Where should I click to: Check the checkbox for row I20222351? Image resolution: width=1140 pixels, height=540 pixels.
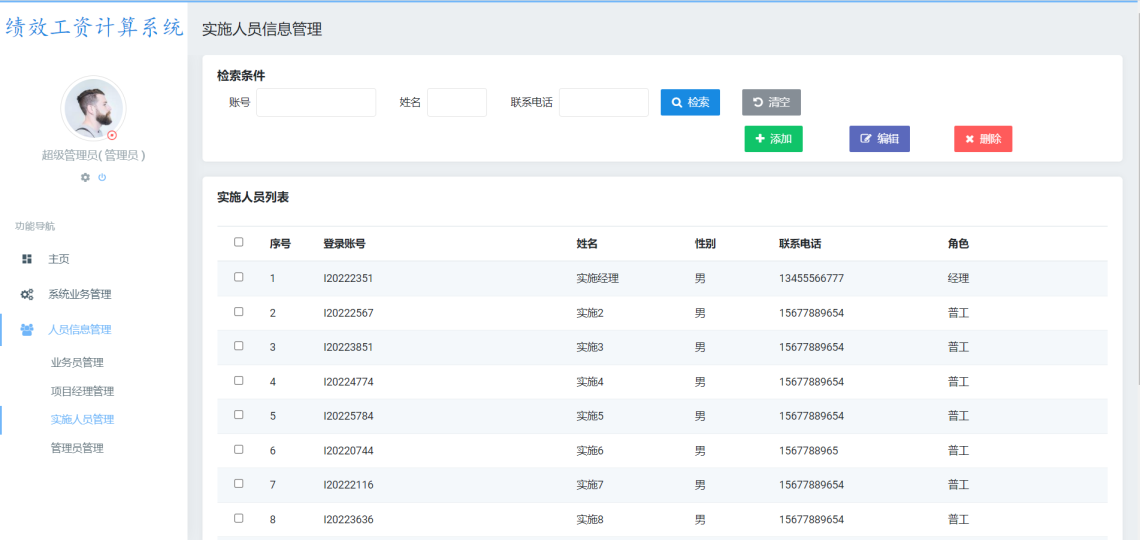click(238, 277)
